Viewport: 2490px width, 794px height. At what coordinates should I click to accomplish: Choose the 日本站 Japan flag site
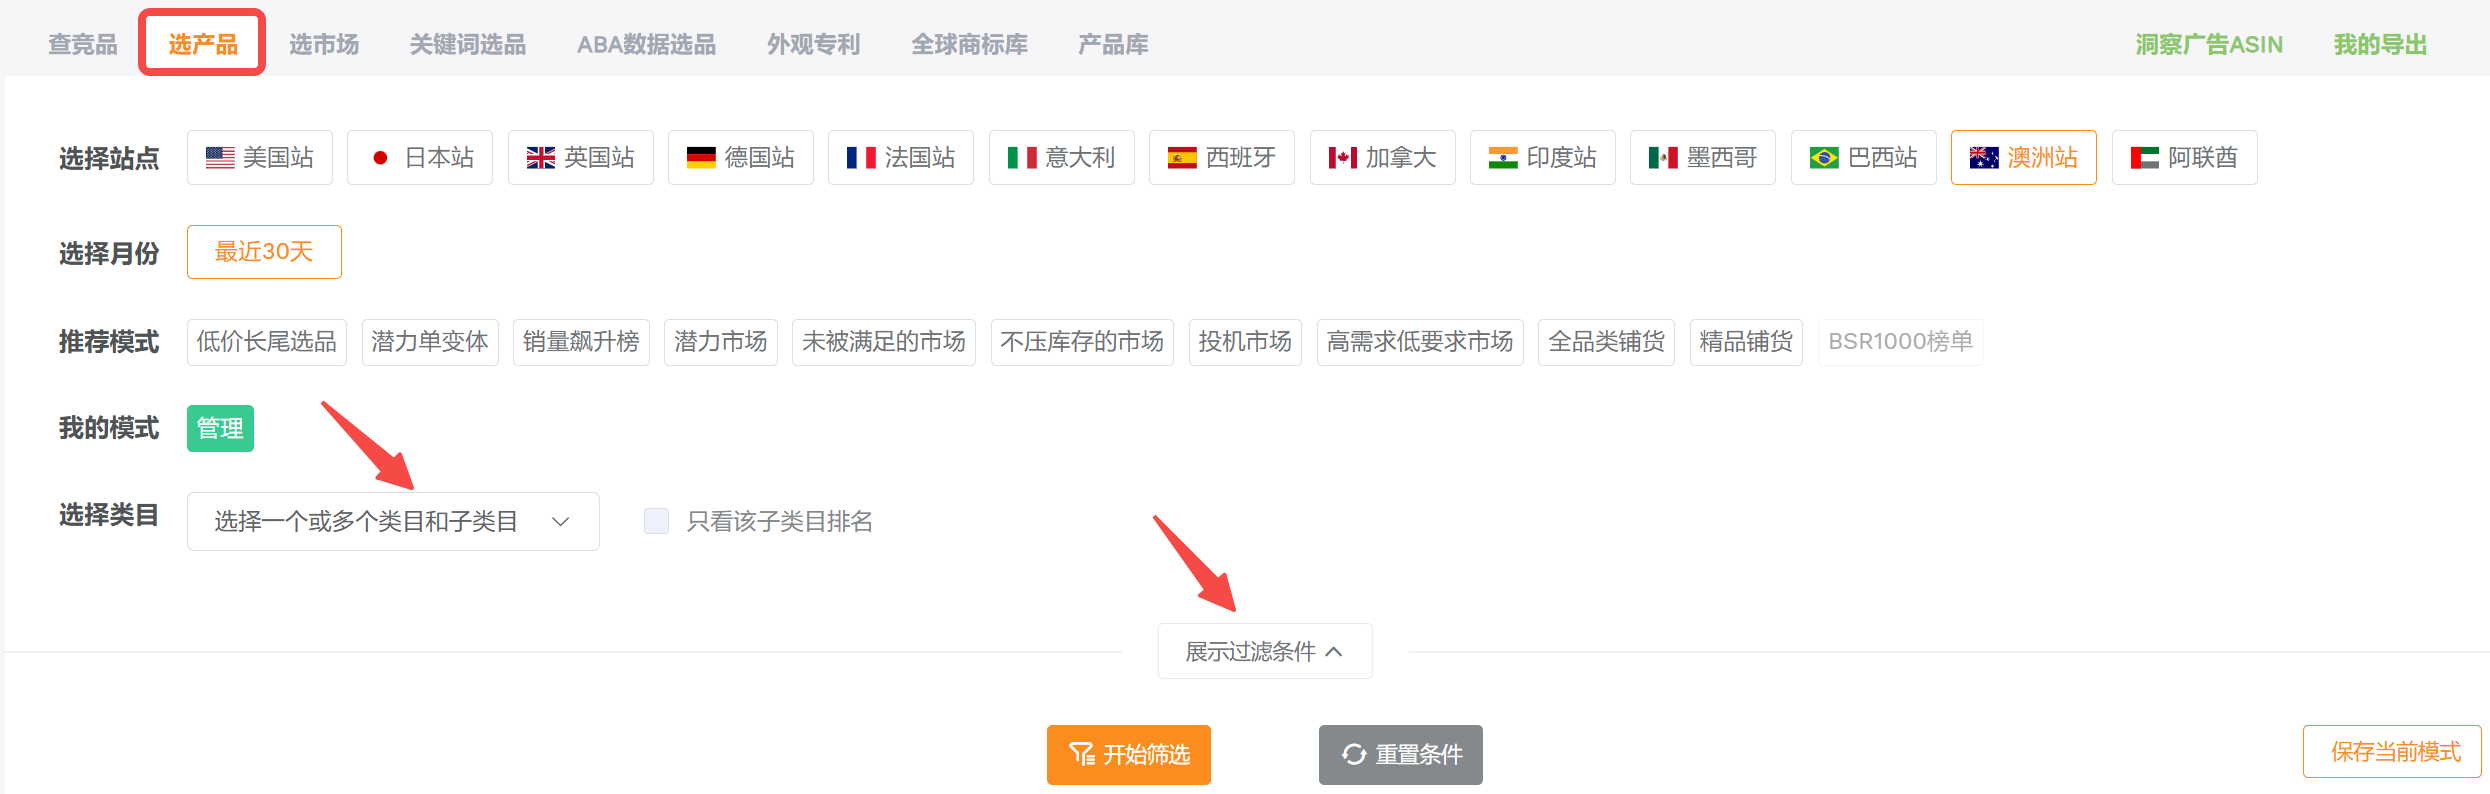[420, 157]
